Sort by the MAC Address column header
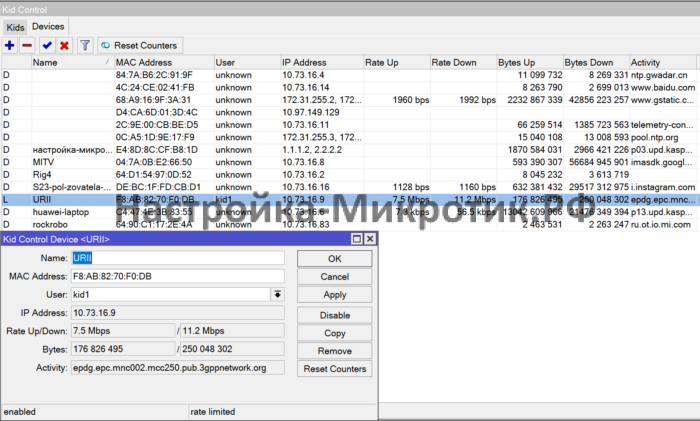The height and width of the screenshot is (421, 700). click(x=163, y=63)
